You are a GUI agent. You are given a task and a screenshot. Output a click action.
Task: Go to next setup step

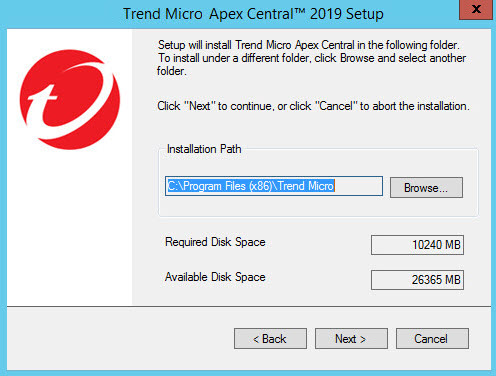pos(351,339)
